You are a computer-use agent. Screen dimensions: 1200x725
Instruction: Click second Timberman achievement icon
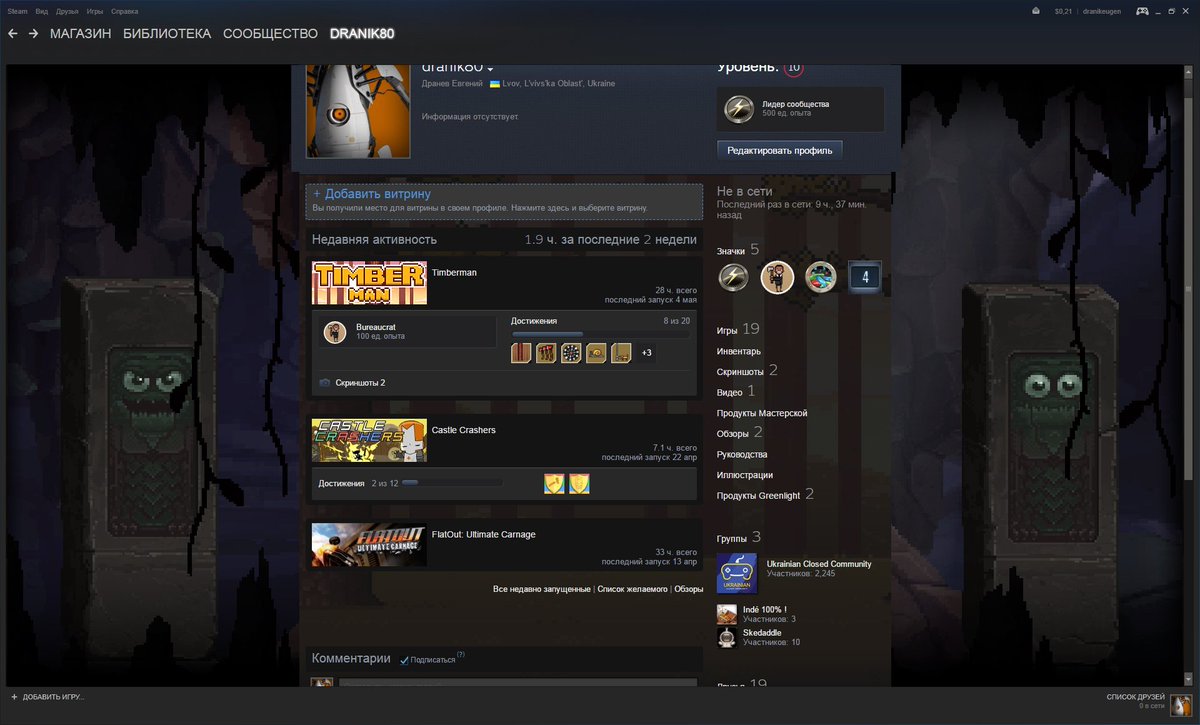coord(546,352)
